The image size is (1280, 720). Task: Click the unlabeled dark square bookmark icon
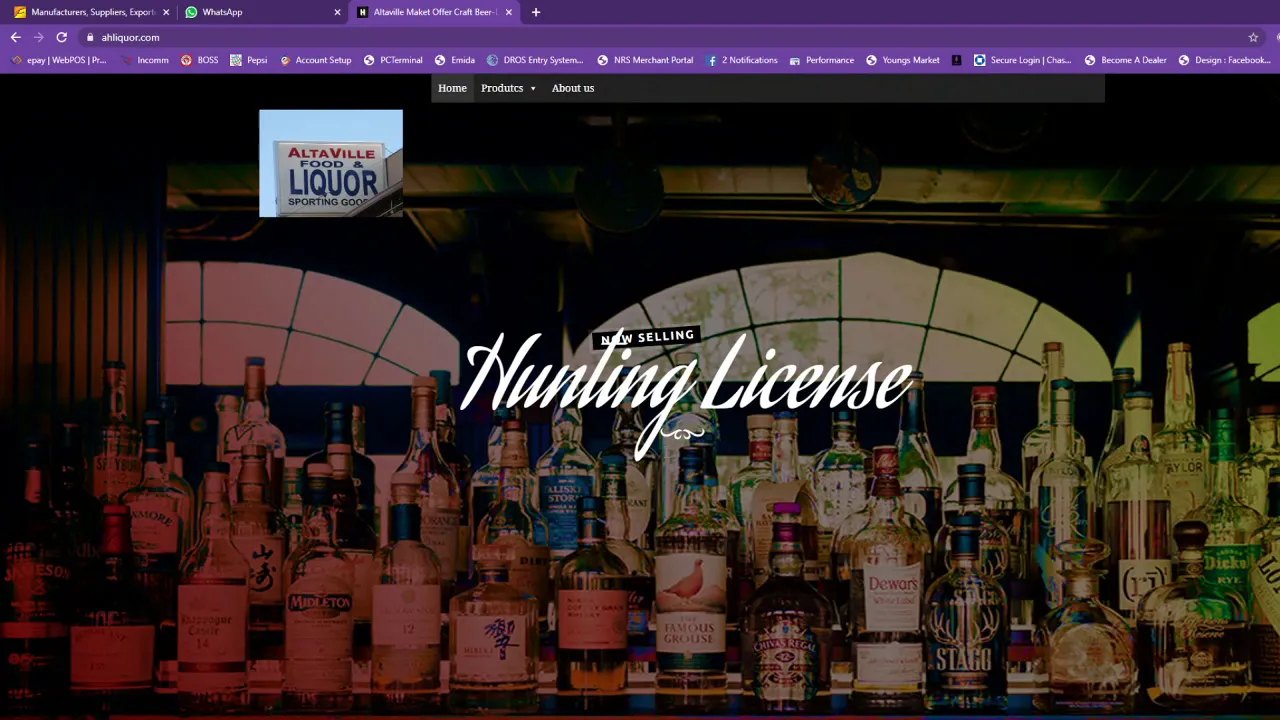[956, 60]
